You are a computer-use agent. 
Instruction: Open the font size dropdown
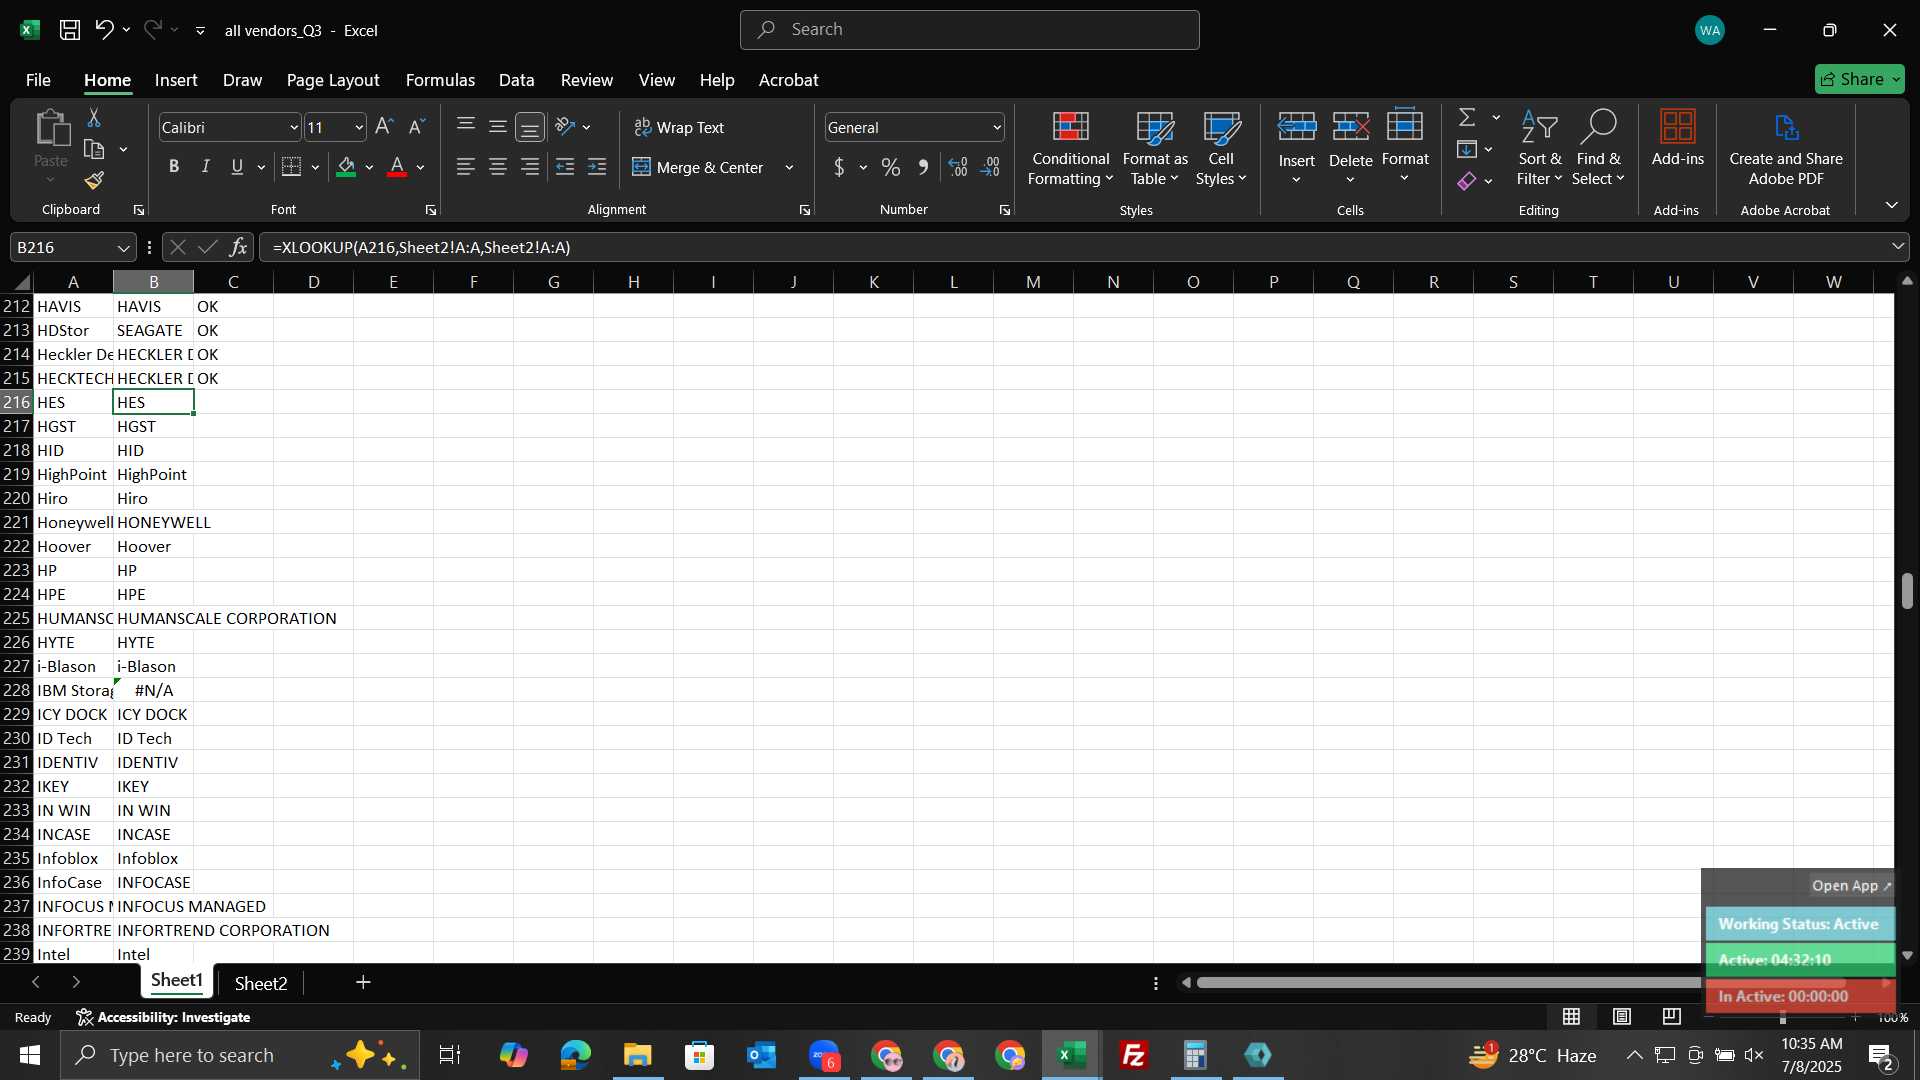[x=360, y=127]
